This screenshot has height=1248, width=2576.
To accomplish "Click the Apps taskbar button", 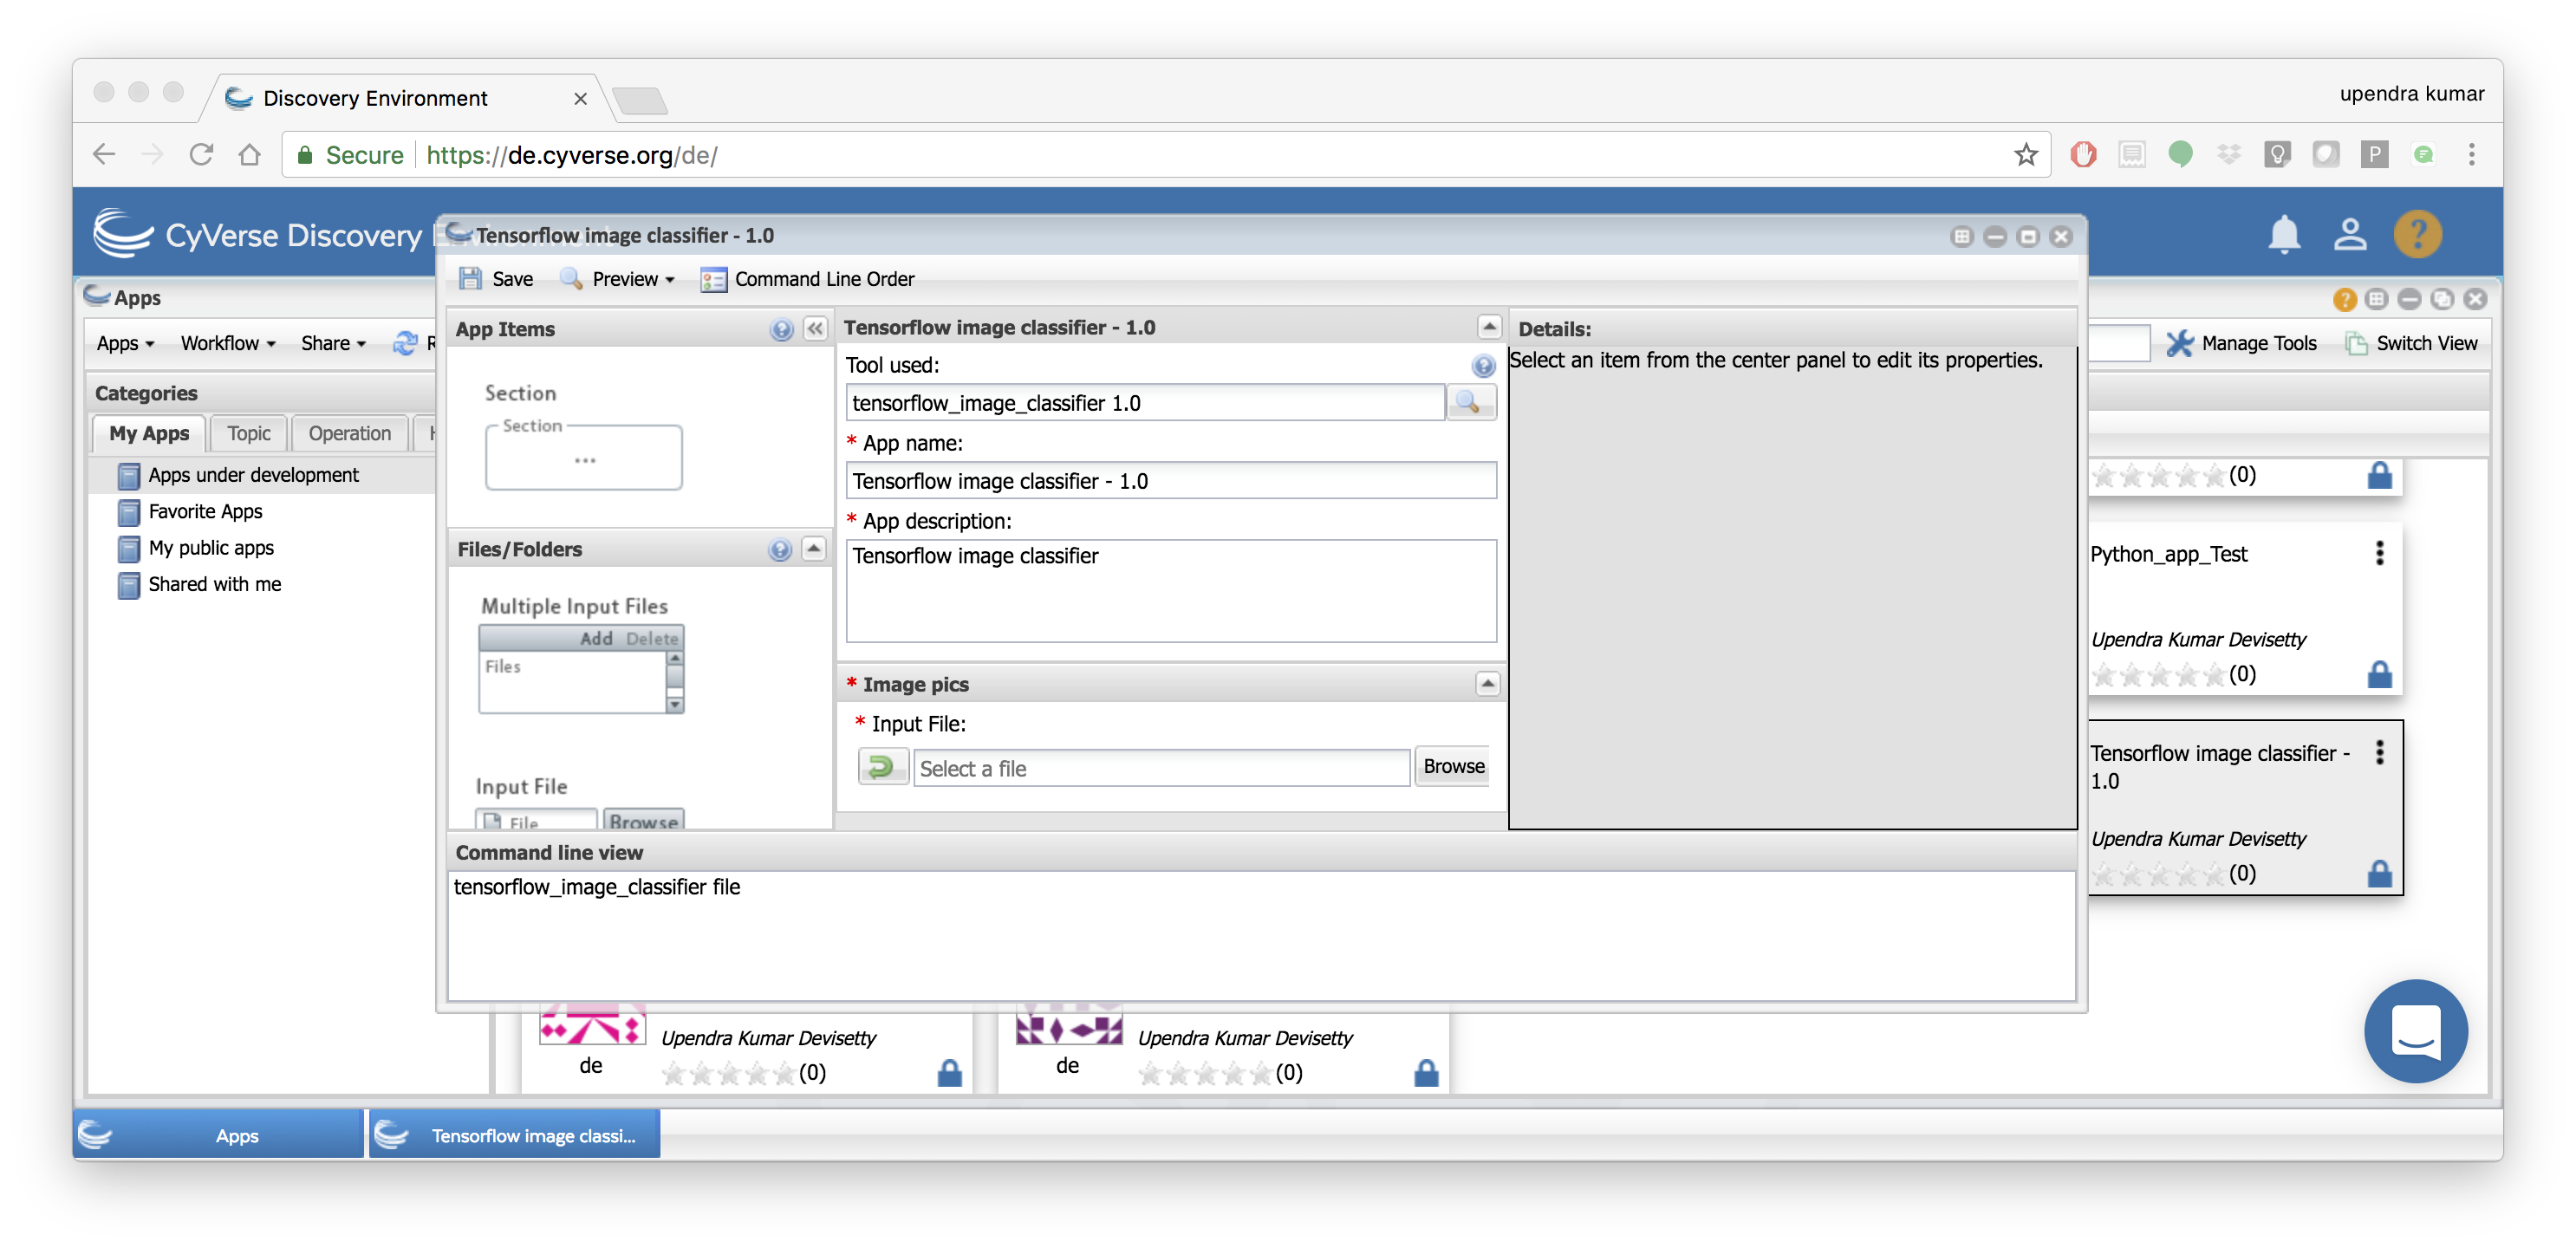I will coord(219,1135).
